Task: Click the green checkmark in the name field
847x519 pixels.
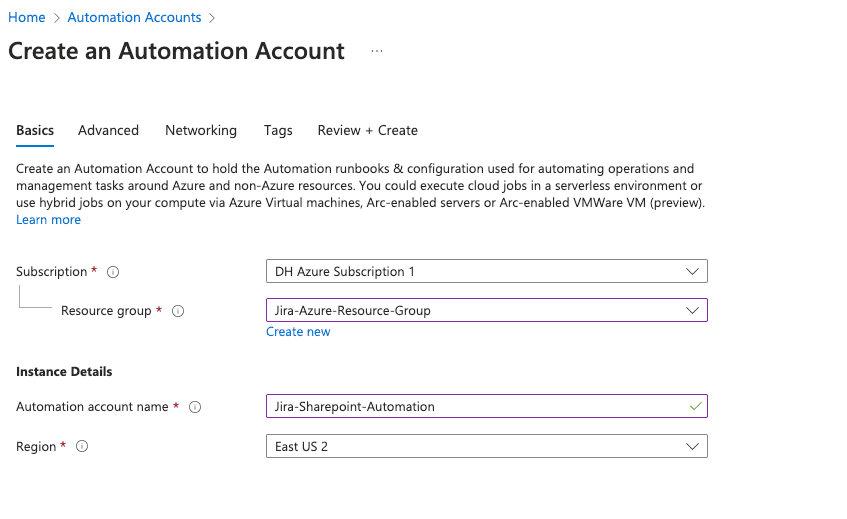Action: coord(696,406)
